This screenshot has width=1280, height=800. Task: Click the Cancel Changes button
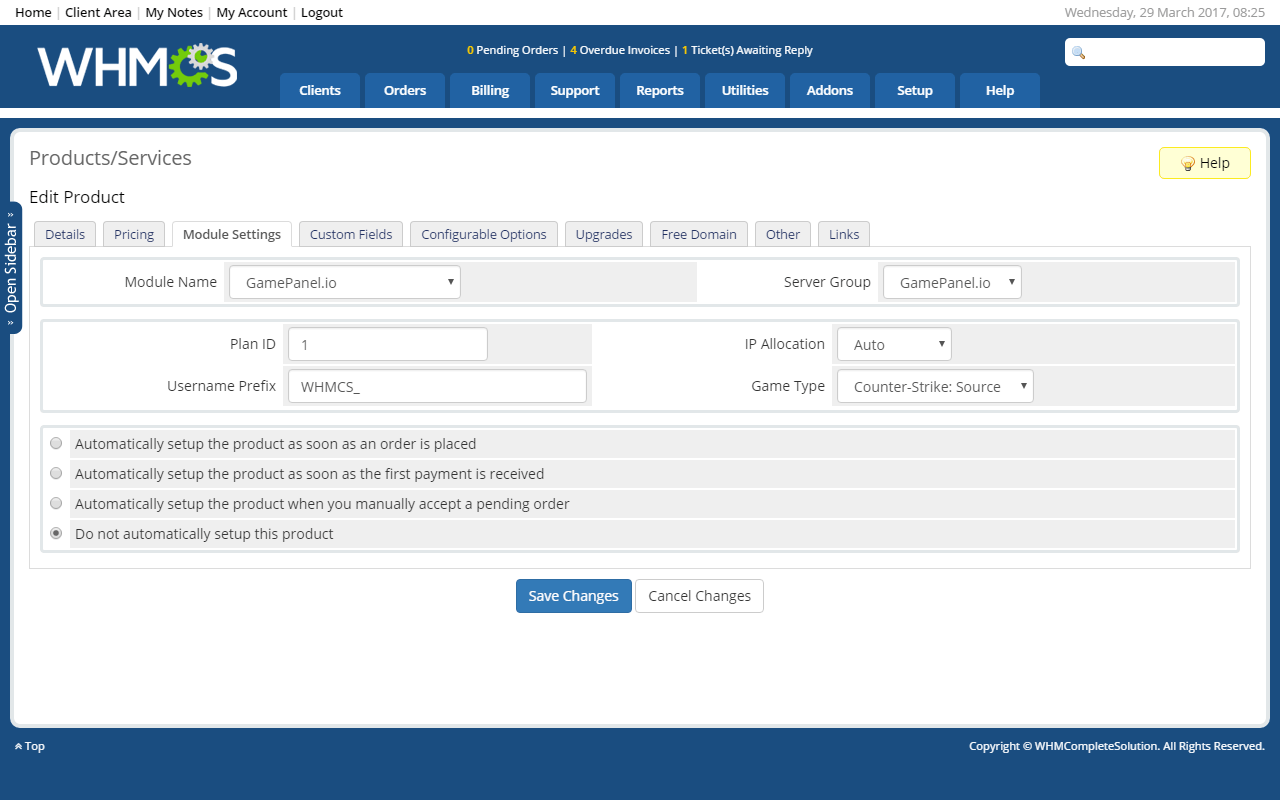point(699,596)
